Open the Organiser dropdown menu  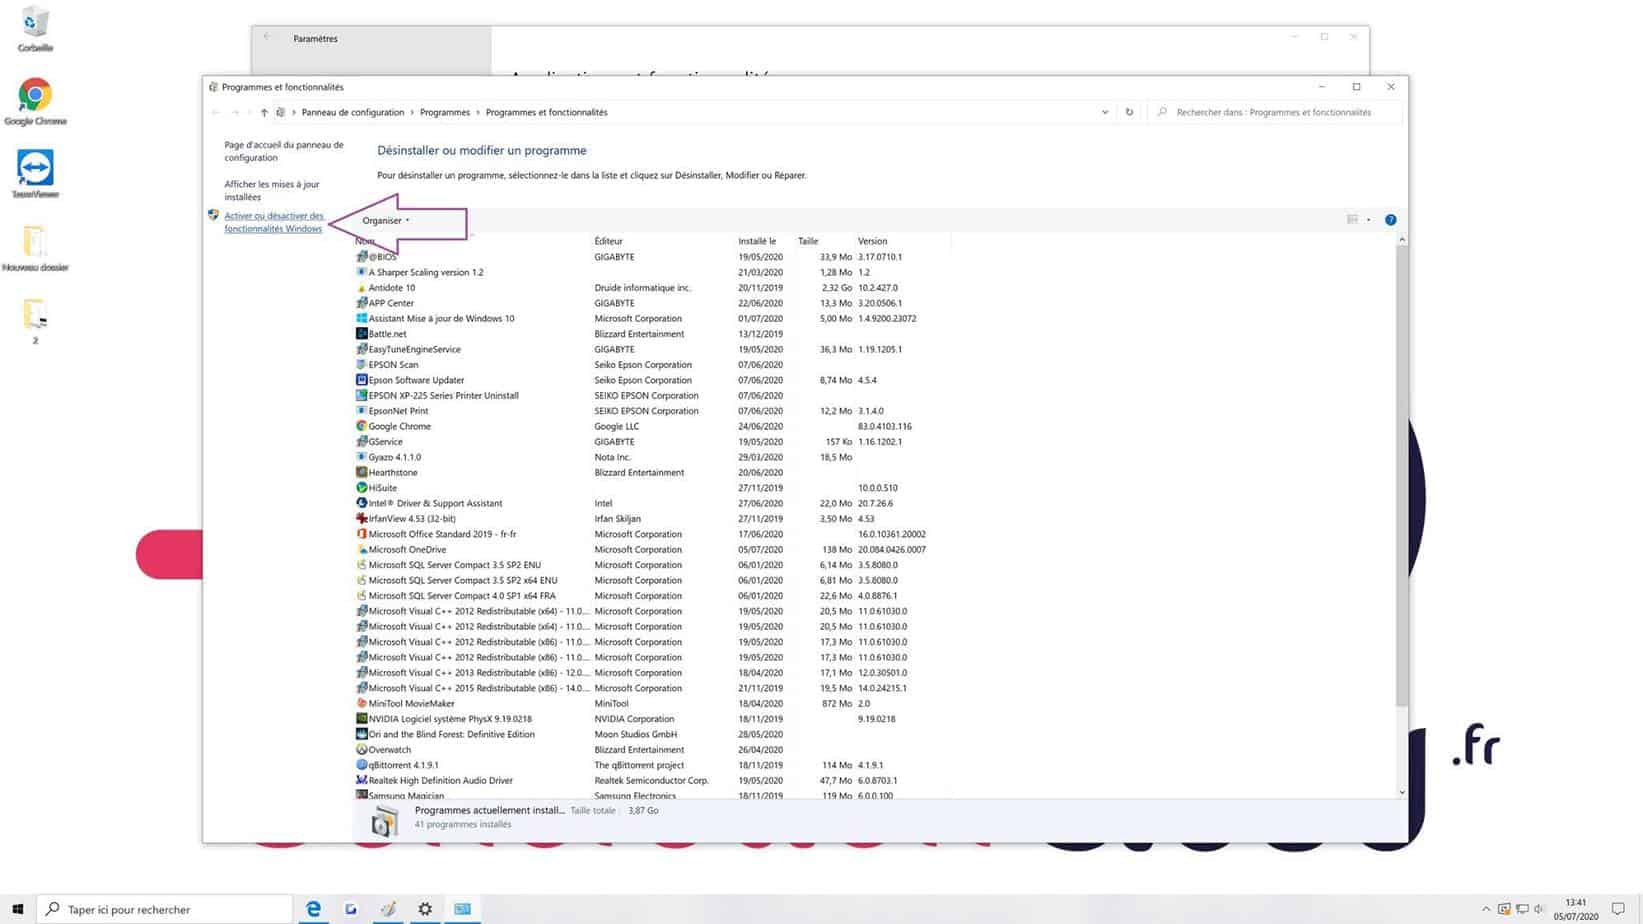386,220
